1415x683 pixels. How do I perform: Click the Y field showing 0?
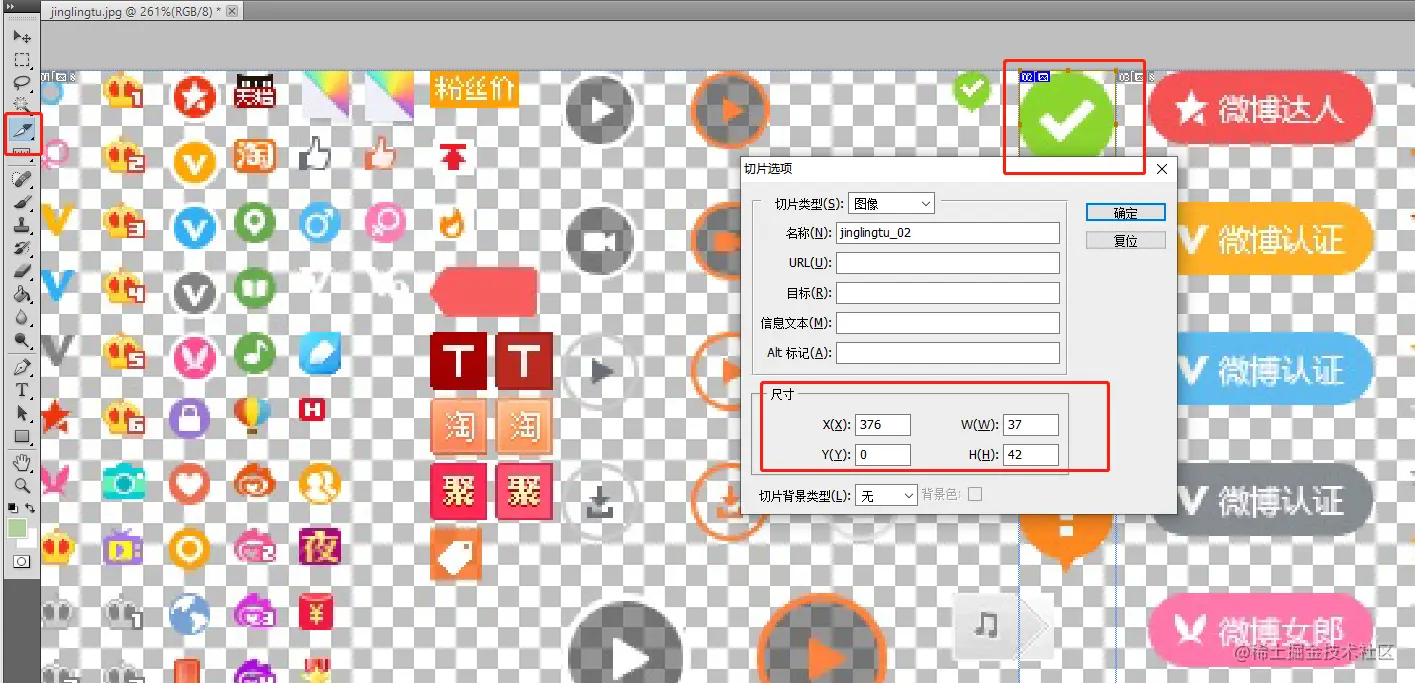[x=883, y=455]
